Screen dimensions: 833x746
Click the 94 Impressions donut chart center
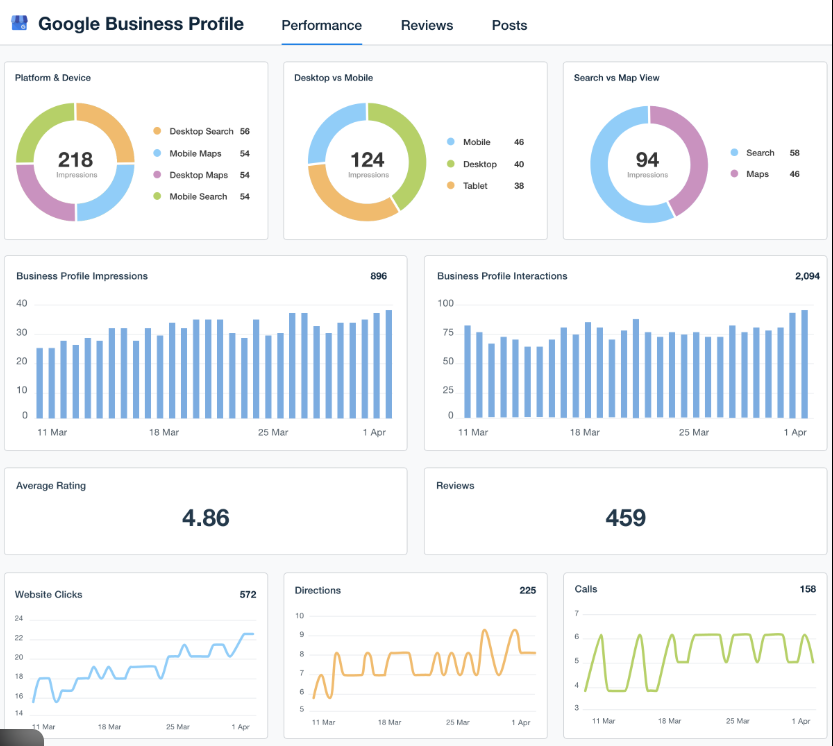pos(647,162)
